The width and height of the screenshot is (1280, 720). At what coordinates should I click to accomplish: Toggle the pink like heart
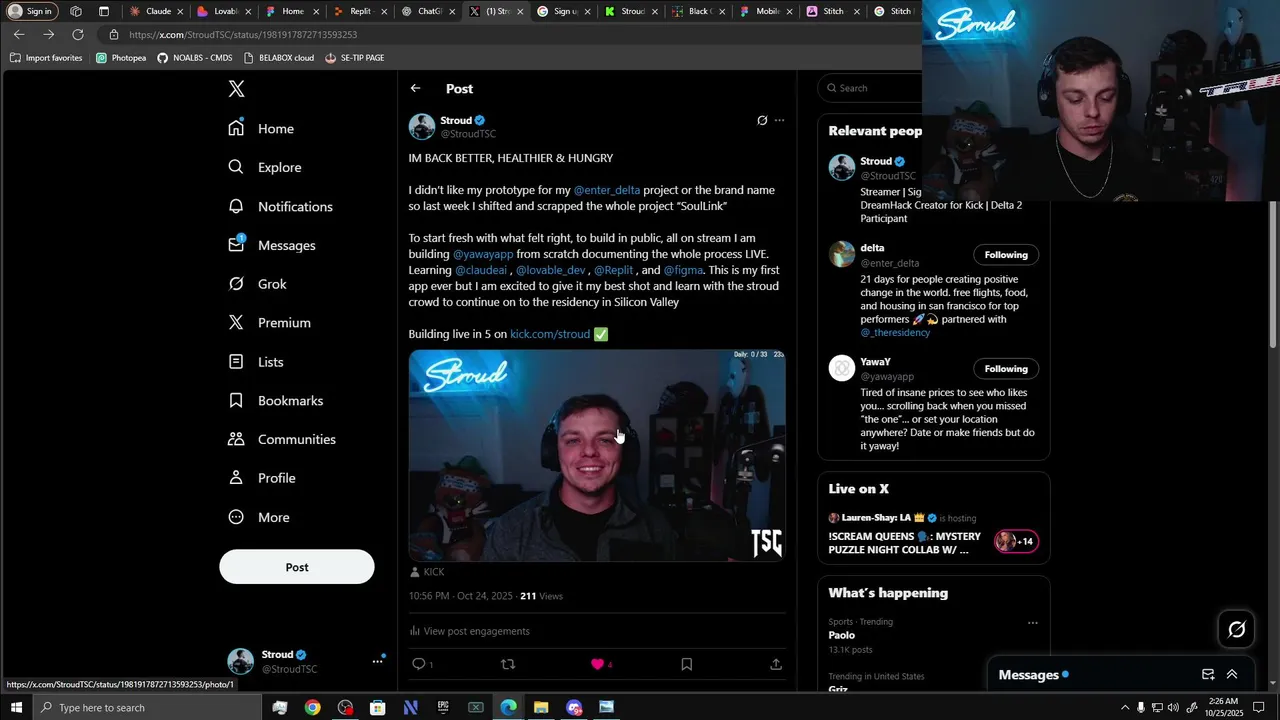(598, 664)
